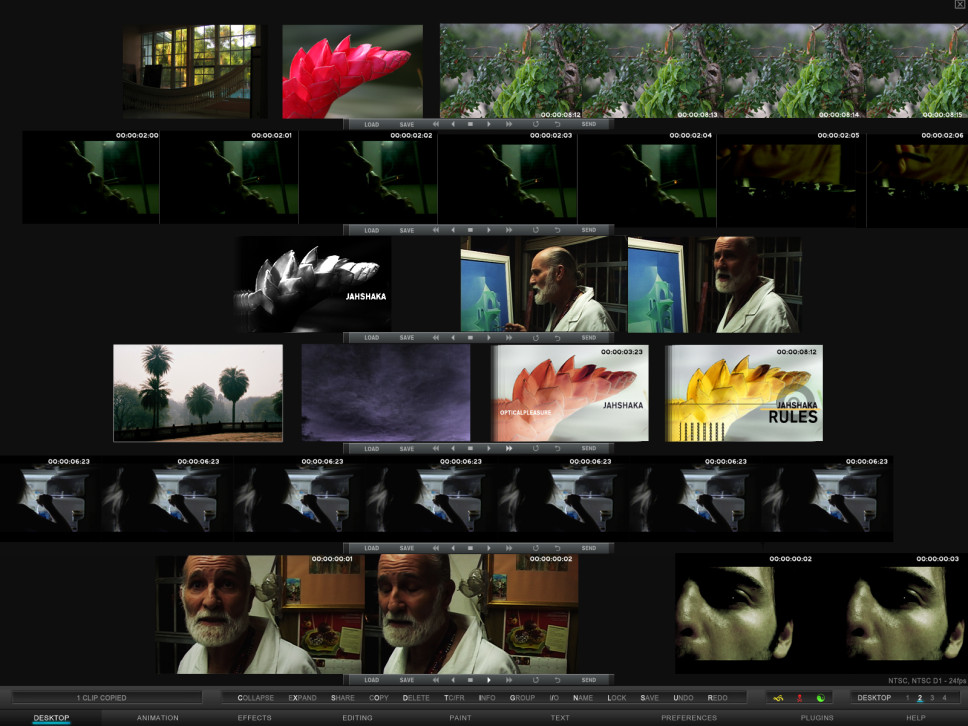
Task: Click the Name button
Action: click(x=583, y=698)
